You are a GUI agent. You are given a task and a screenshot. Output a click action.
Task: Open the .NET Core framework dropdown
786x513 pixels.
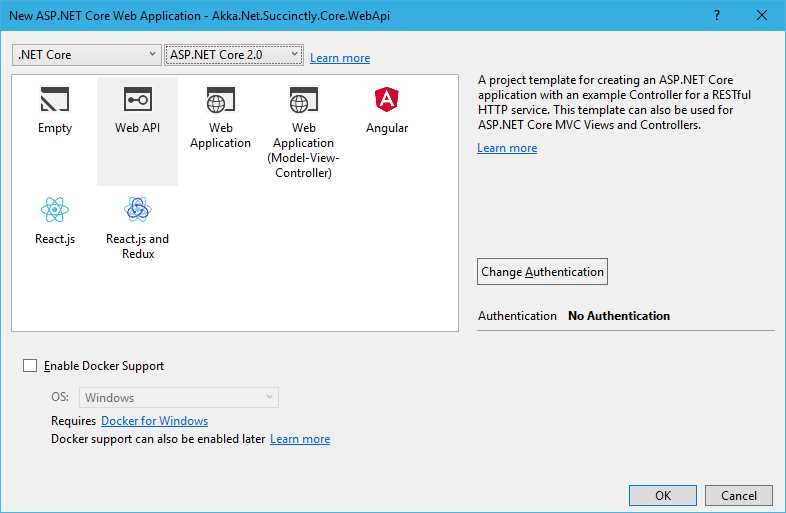[87, 55]
